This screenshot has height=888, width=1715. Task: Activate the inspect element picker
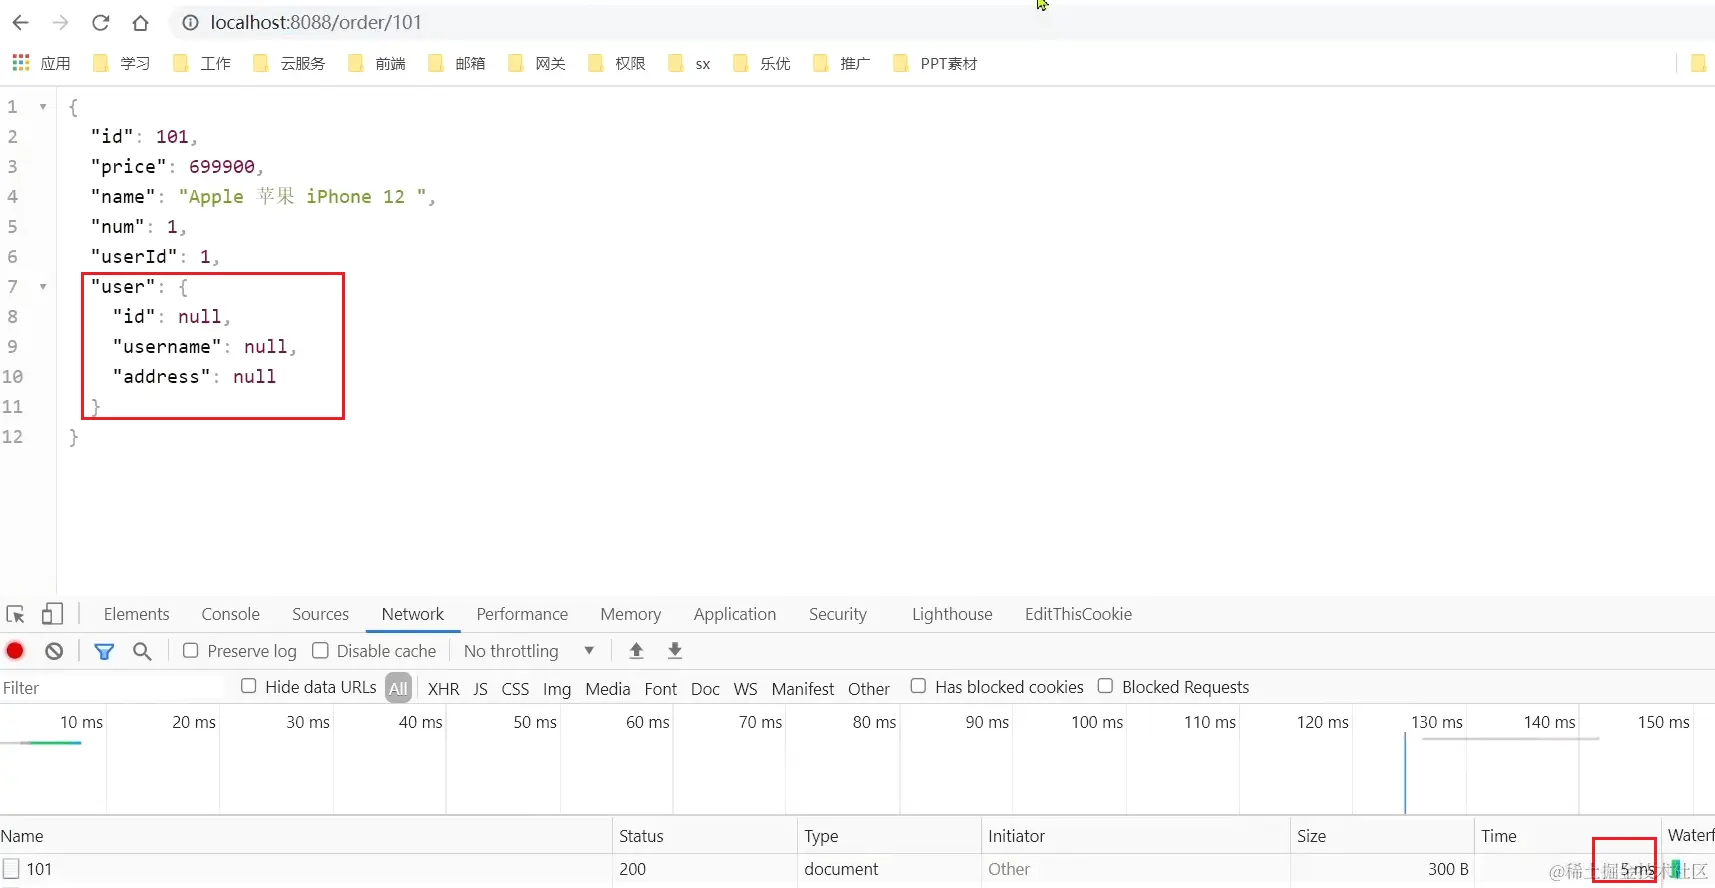(15, 614)
